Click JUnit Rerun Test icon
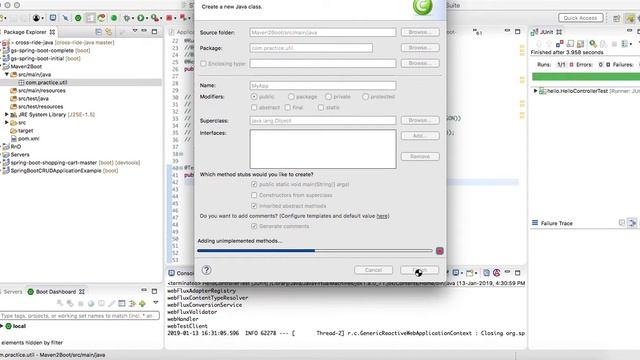Image resolution: width=640 pixels, height=360 pixels. coord(593,44)
